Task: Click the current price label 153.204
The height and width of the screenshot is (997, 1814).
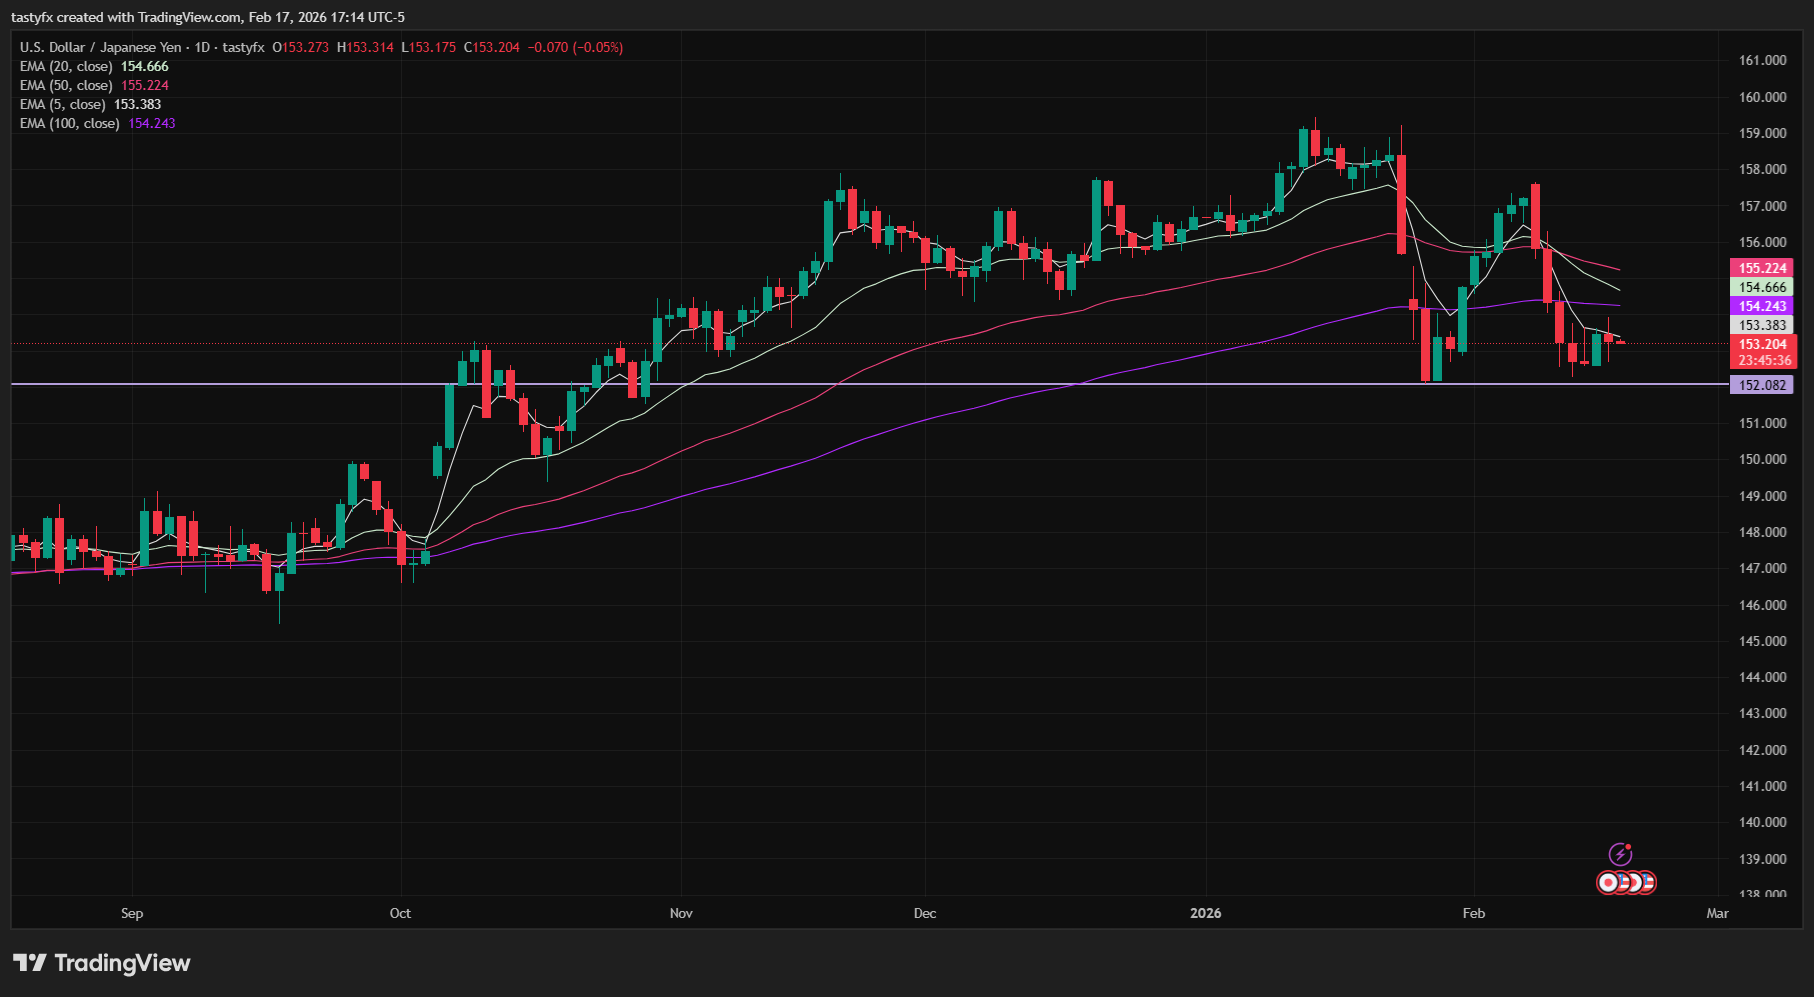Action: (x=1763, y=344)
